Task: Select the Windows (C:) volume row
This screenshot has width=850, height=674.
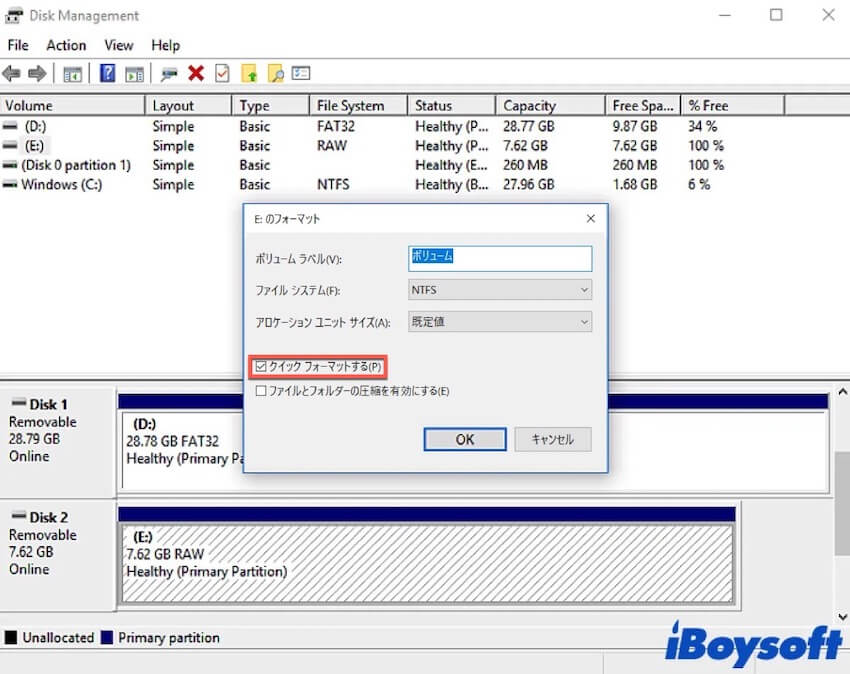Action: (x=61, y=184)
